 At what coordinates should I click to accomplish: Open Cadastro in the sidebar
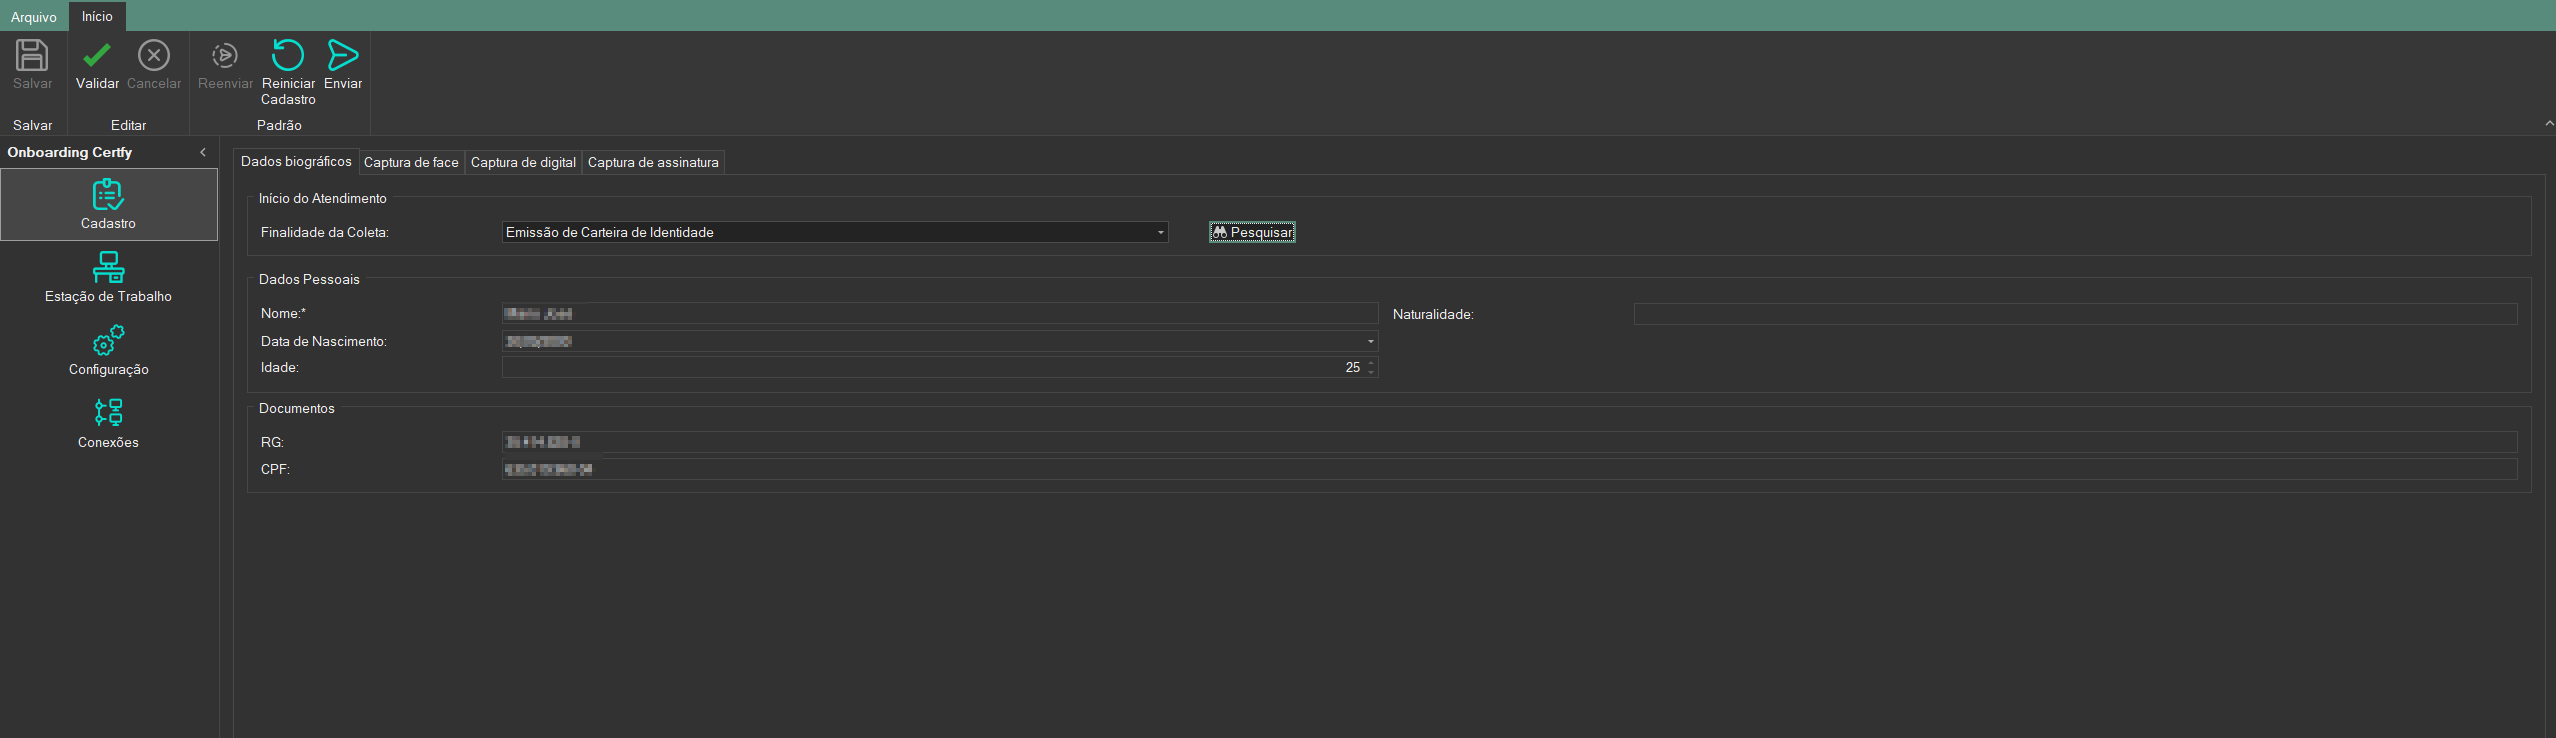tap(108, 204)
